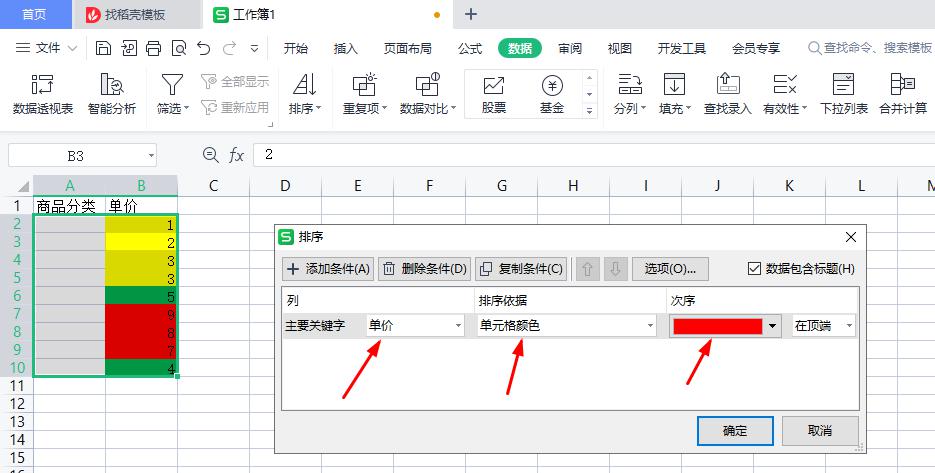Open the 会员专享 ribbon tab

[756, 48]
